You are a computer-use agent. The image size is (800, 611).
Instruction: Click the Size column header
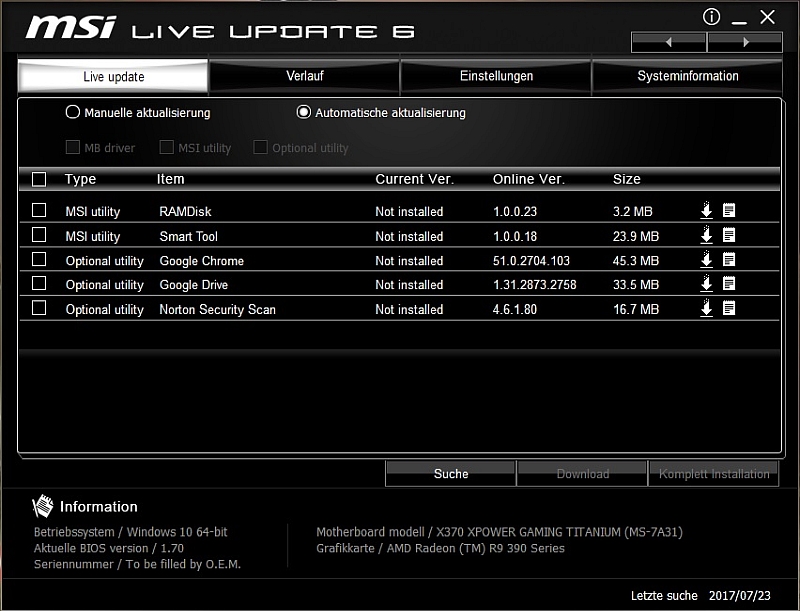click(x=627, y=179)
